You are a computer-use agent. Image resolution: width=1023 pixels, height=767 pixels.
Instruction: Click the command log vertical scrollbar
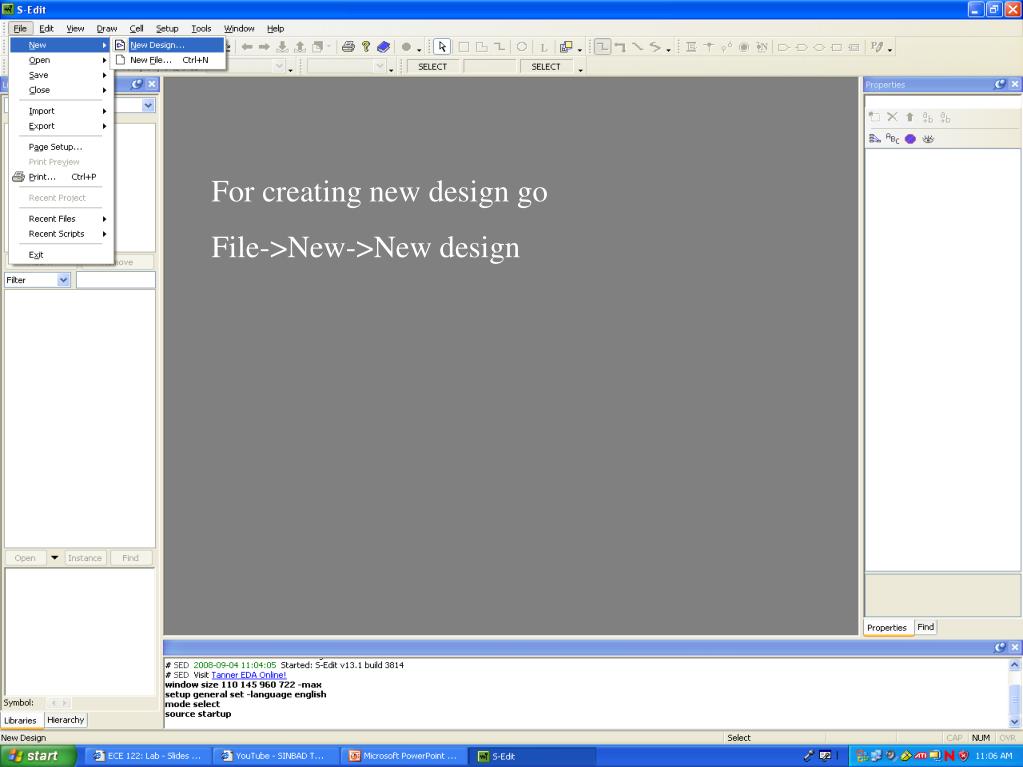click(x=1015, y=693)
